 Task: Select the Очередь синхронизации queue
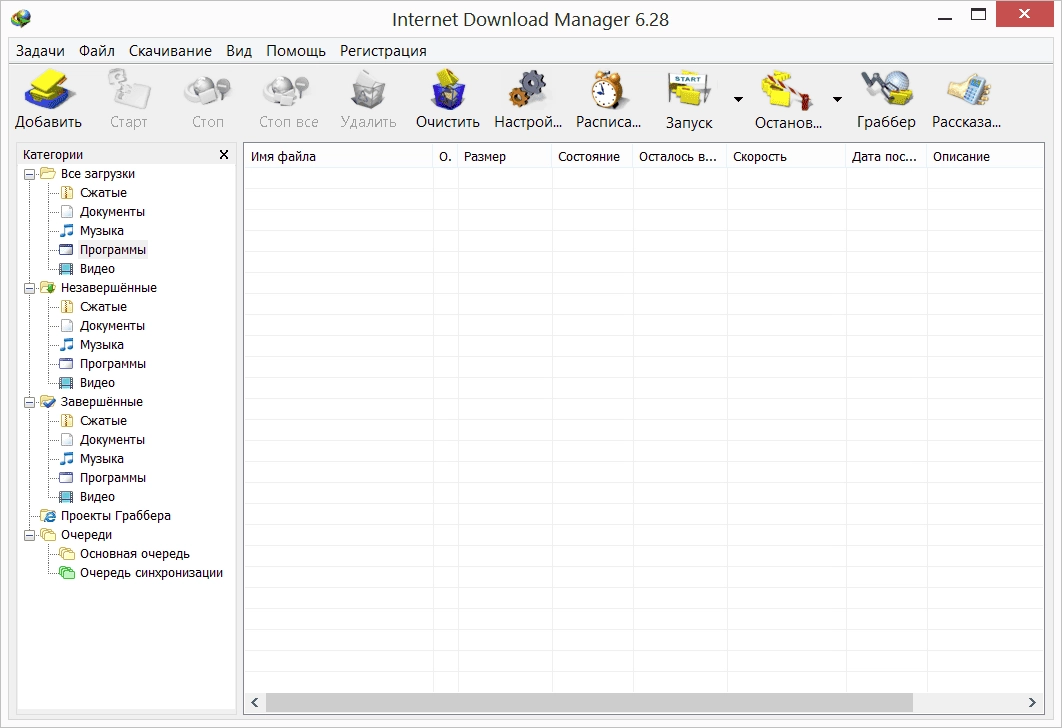click(151, 573)
